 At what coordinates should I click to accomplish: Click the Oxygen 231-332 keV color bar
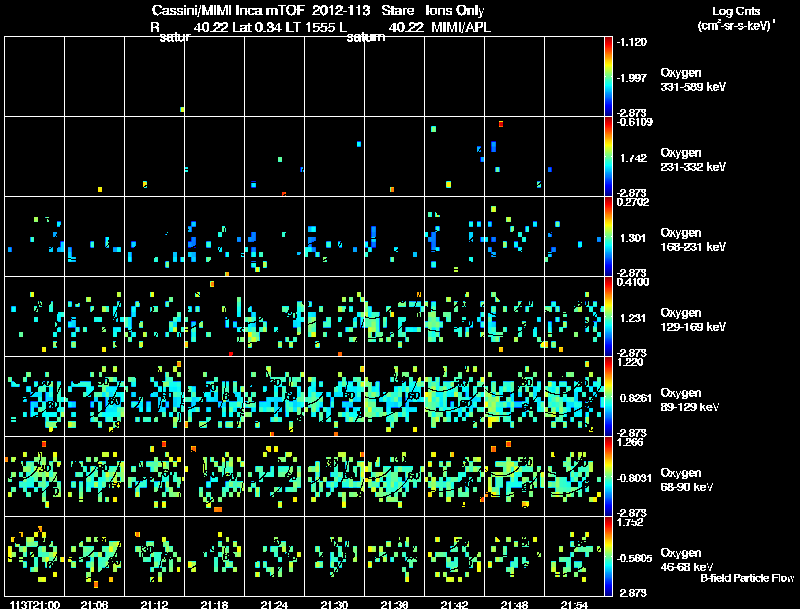pyautogui.click(x=608, y=157)
